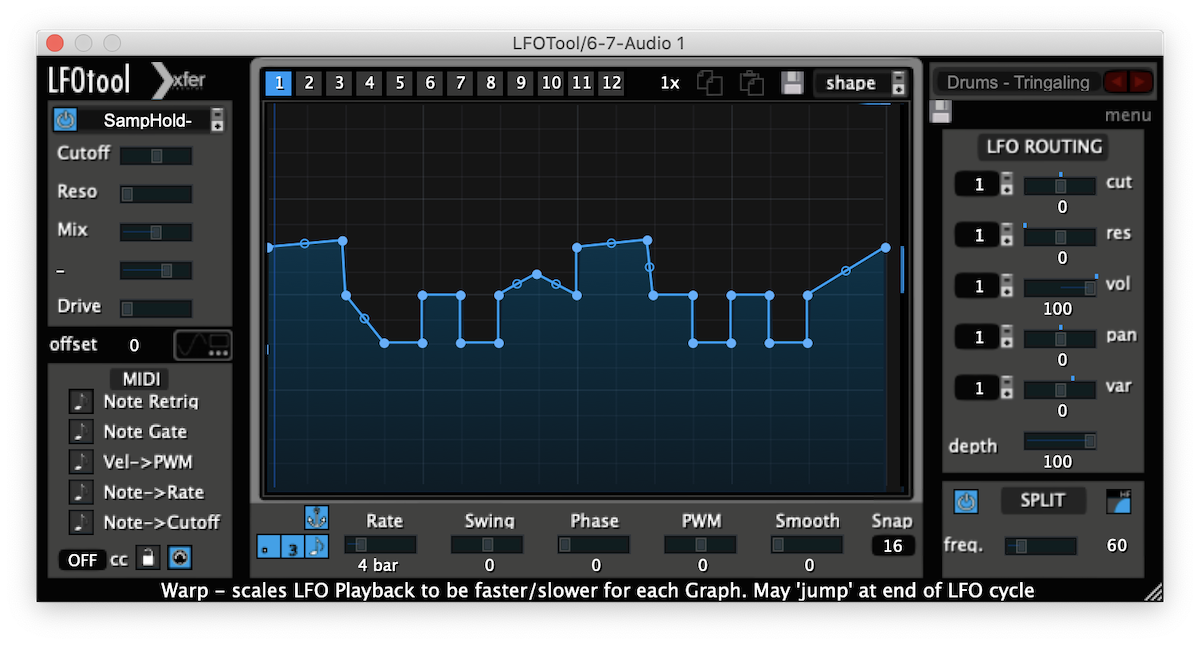Select graph tab 2

point(309,83)
